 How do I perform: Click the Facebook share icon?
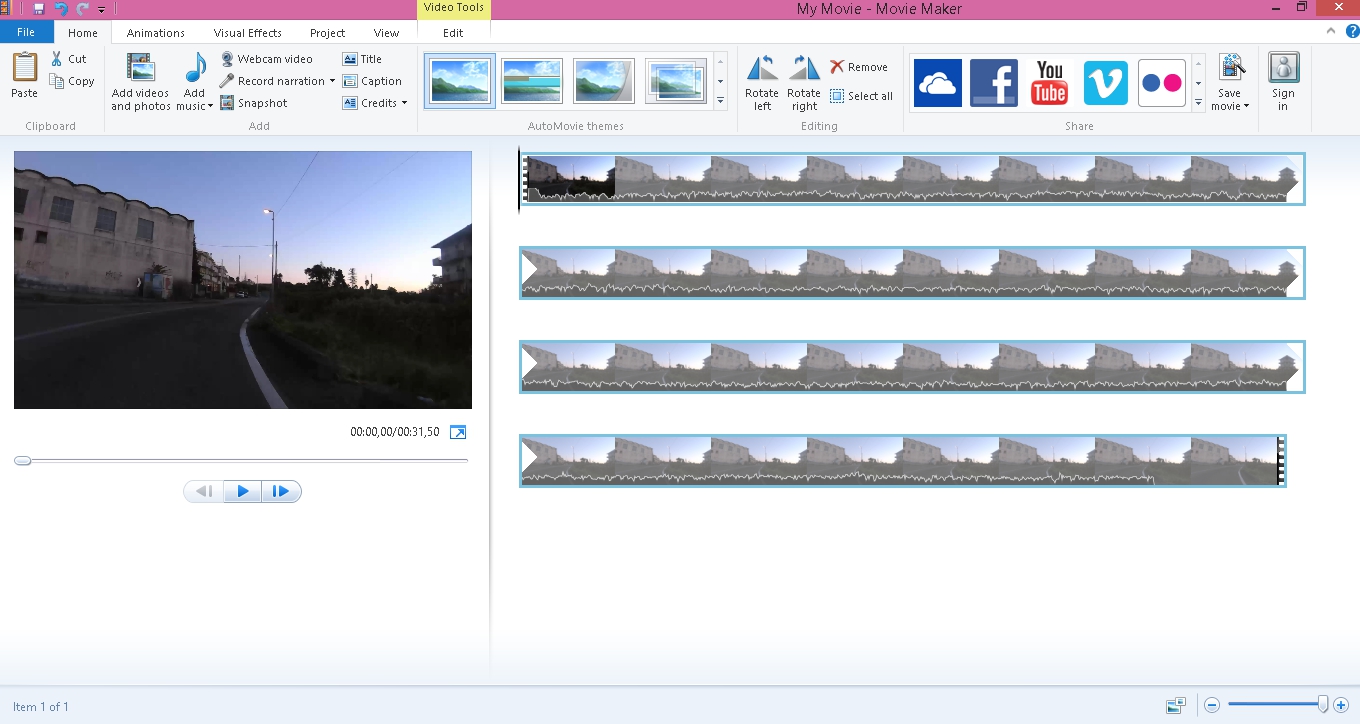pos(993,82)
